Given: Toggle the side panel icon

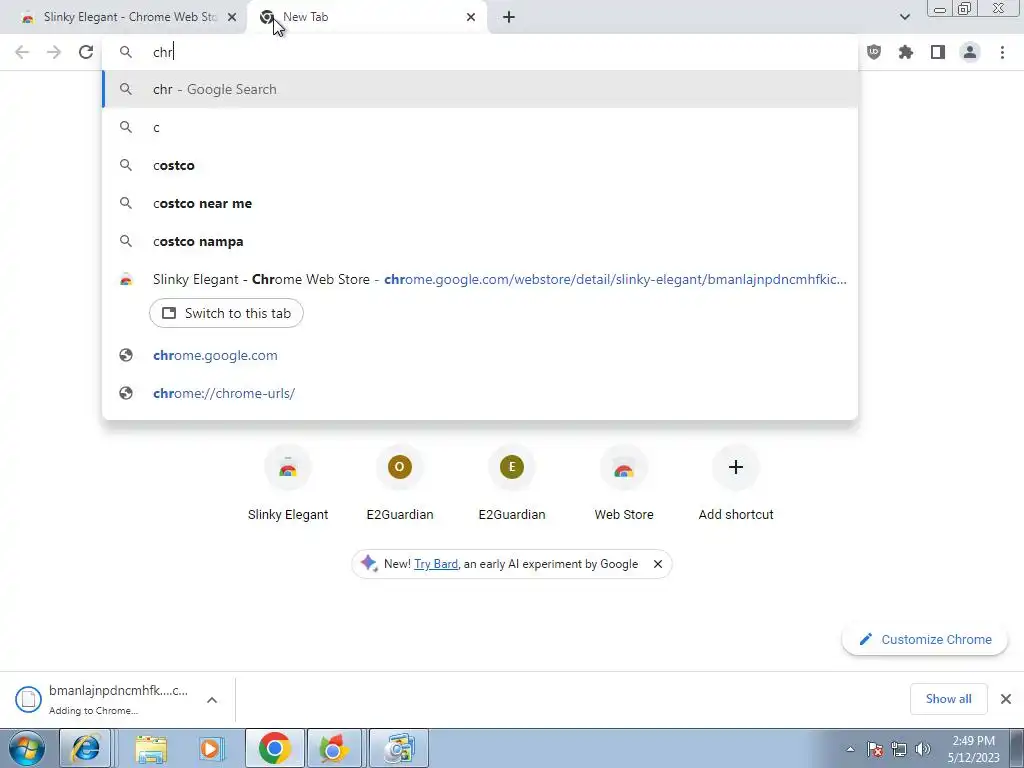Looking at the screenshot, I should point(938,52).
